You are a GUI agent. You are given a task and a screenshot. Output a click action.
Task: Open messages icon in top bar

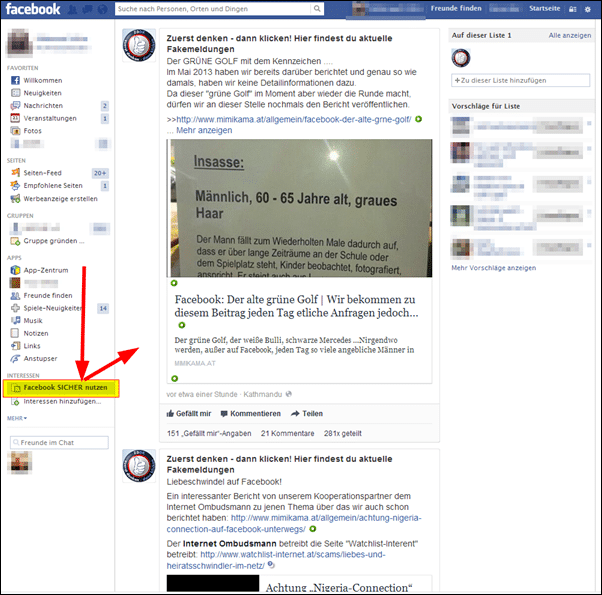pyautogui.click(x=88, y=9)
